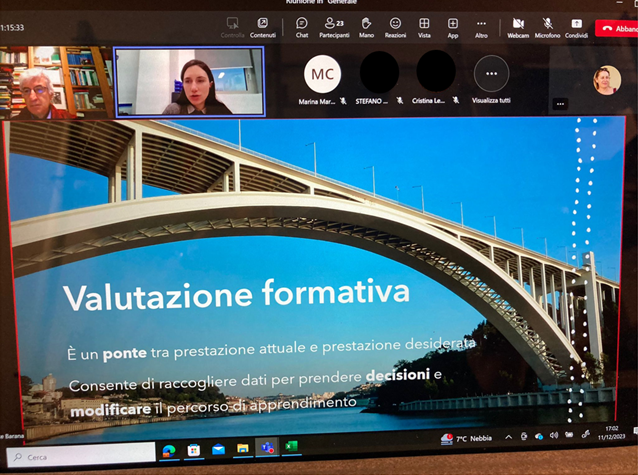Click the speaker volume tray icon
The height and width of the screenshot is (475, 638).
[x=554, y=436]
